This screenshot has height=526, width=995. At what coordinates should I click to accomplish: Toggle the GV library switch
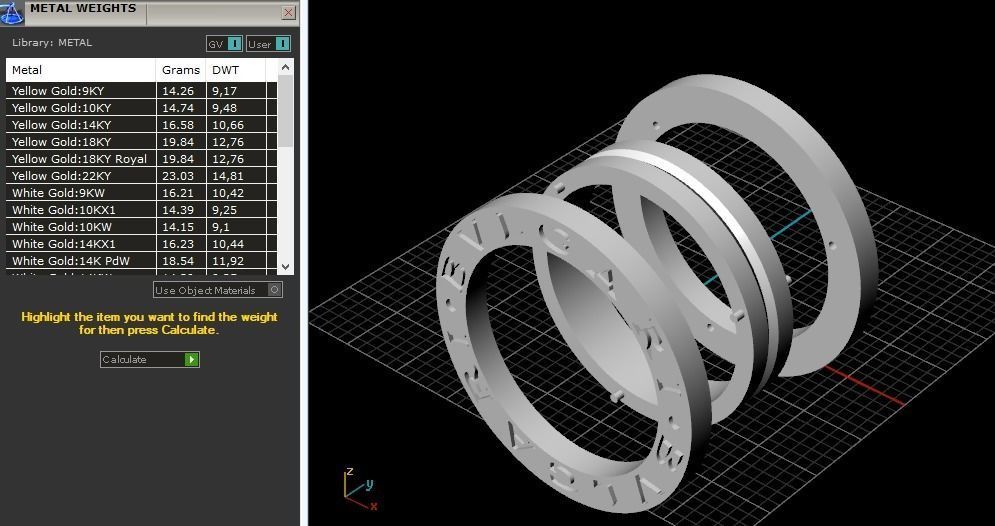point(225,44)
